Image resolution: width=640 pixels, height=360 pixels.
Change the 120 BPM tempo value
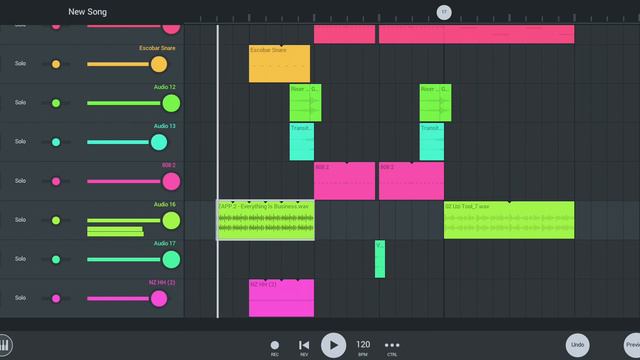click(x=363, y=345)
